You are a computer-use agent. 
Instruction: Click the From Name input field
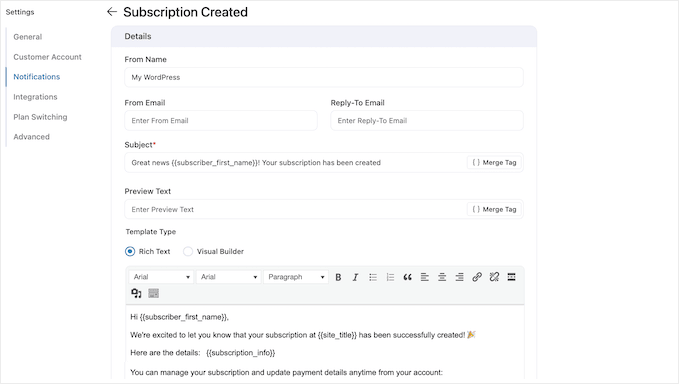[324, 77]
